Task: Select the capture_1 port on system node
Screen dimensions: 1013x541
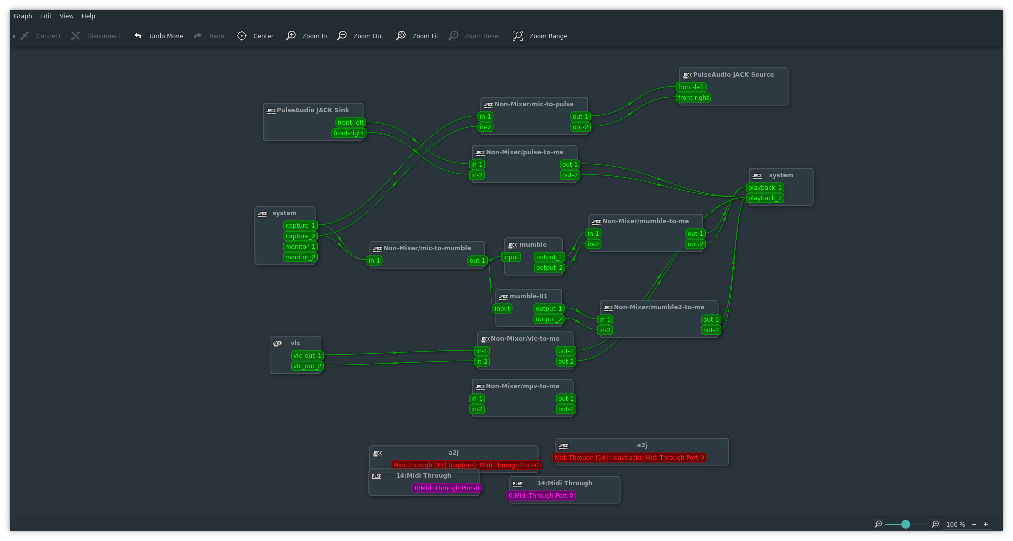Action: click(x=300, y=226)
